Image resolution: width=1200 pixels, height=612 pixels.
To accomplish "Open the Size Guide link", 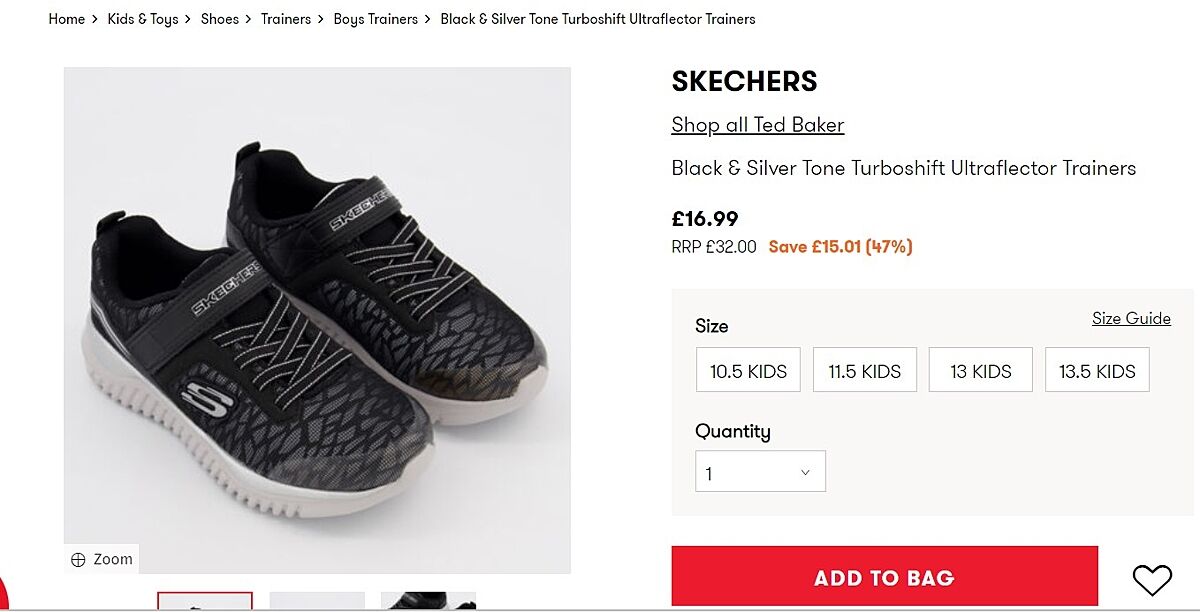I will pos(1131,318).
